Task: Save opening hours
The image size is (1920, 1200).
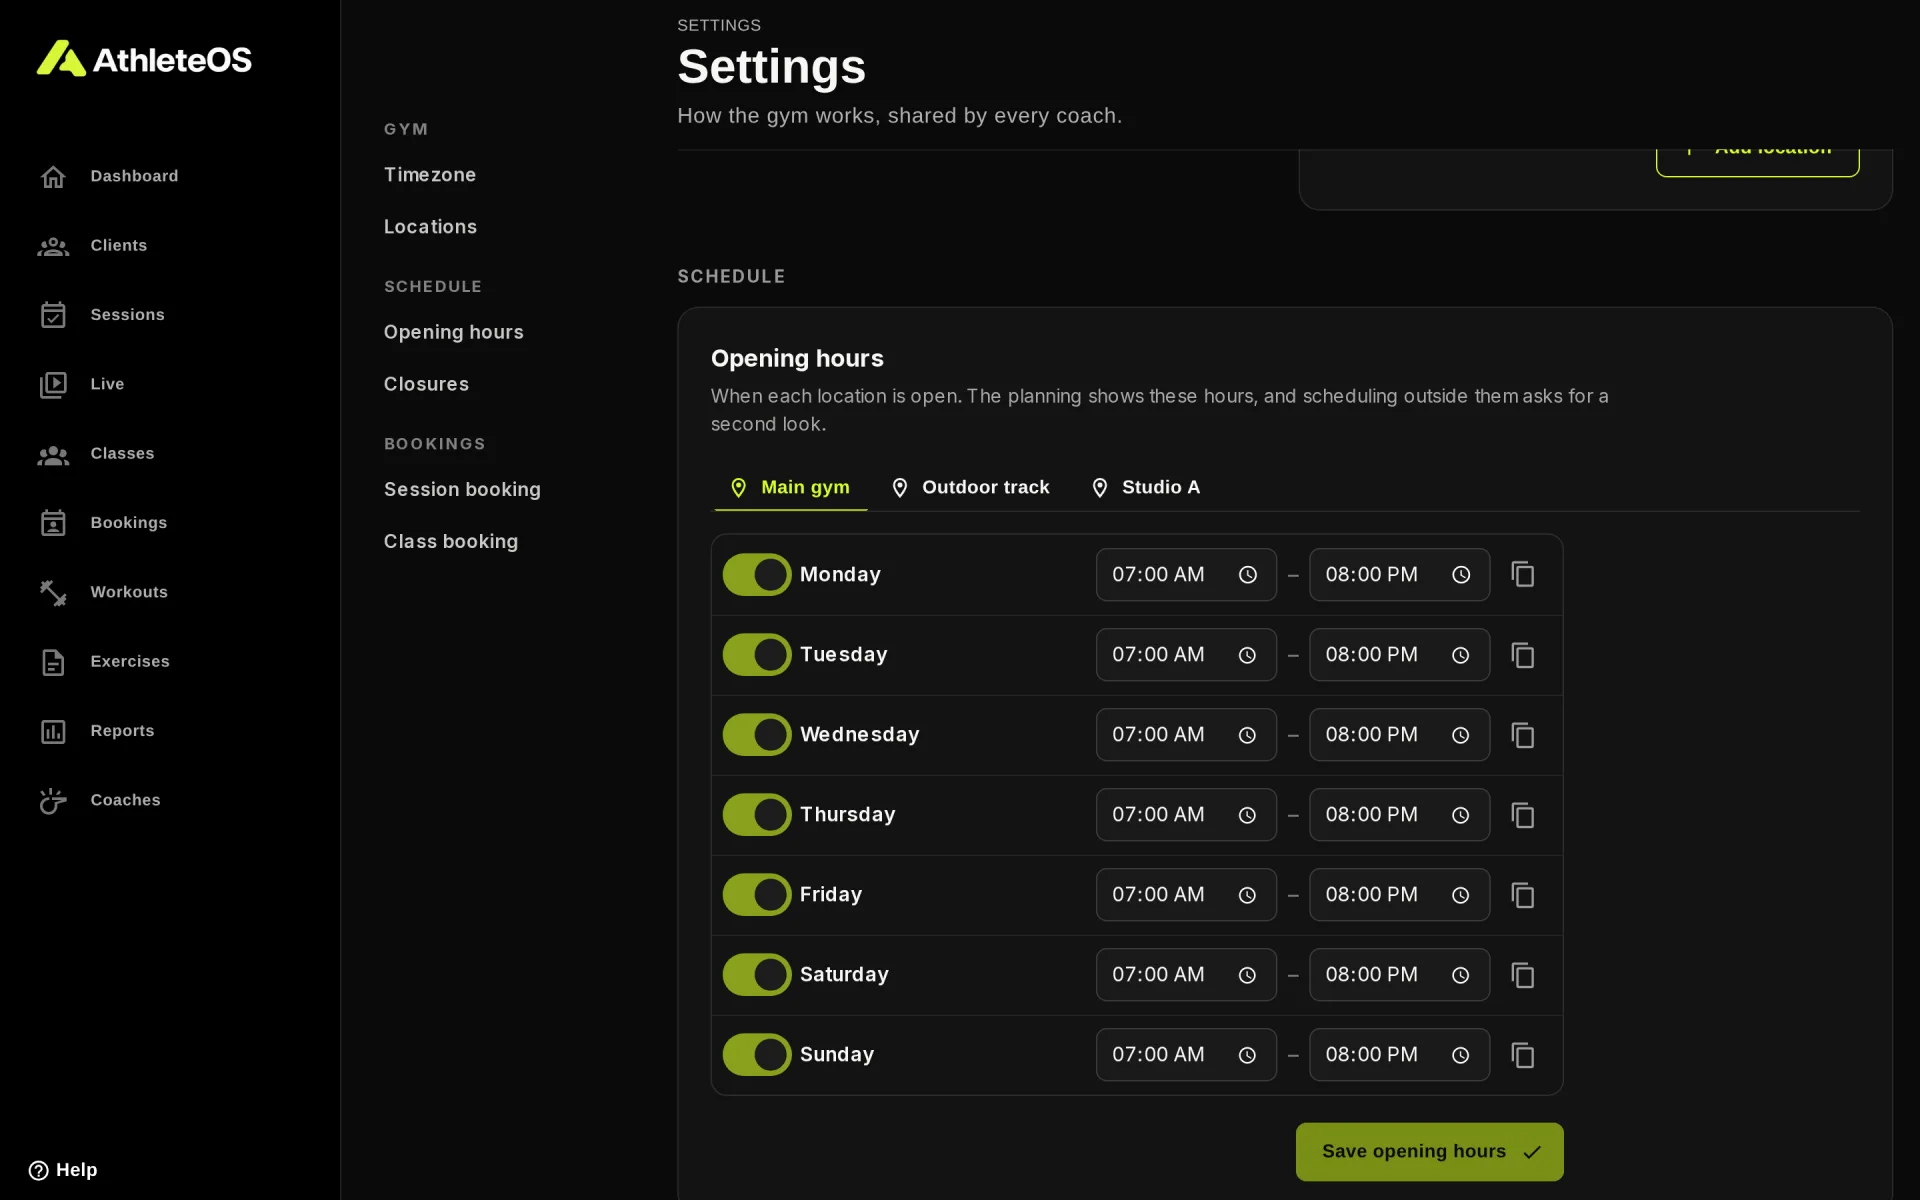Action: [1429, 1151]
